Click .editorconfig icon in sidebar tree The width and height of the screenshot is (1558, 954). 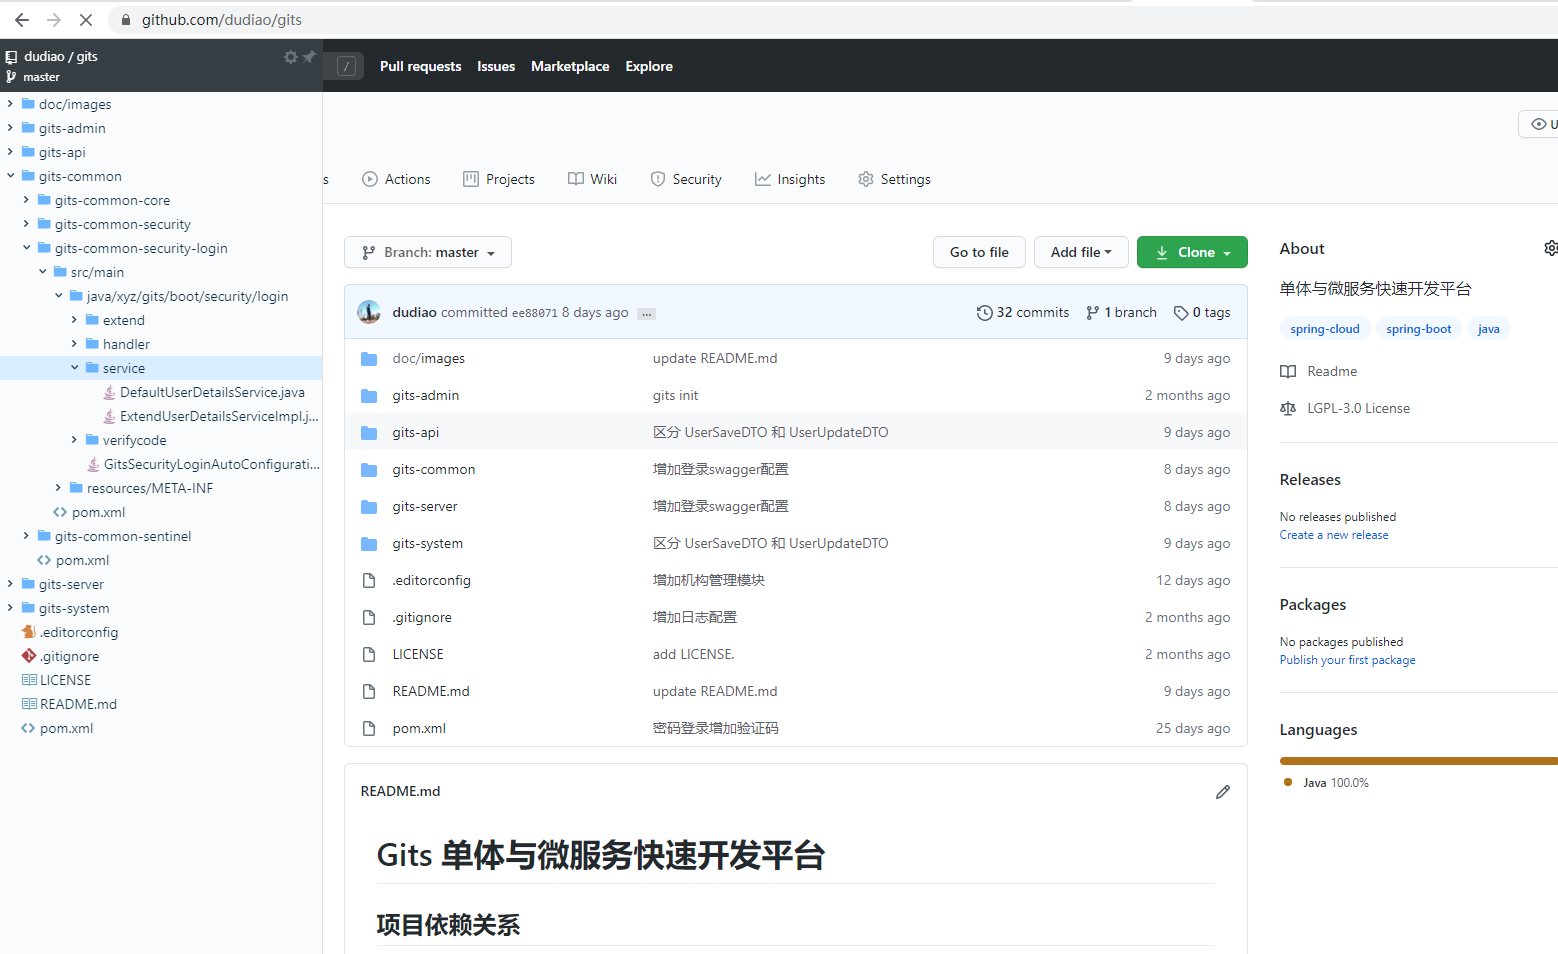coord(29,632)
